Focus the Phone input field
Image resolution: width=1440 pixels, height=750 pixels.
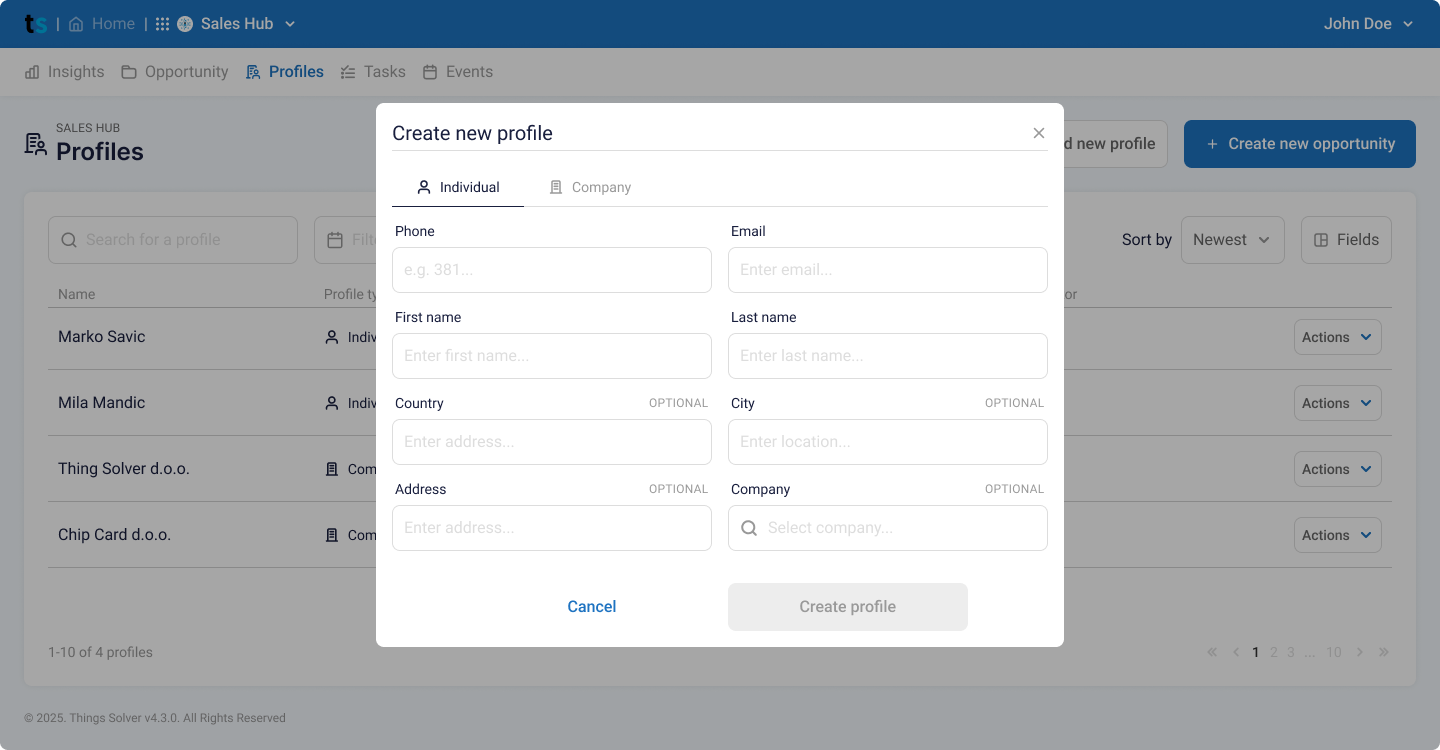click(552, 270)
